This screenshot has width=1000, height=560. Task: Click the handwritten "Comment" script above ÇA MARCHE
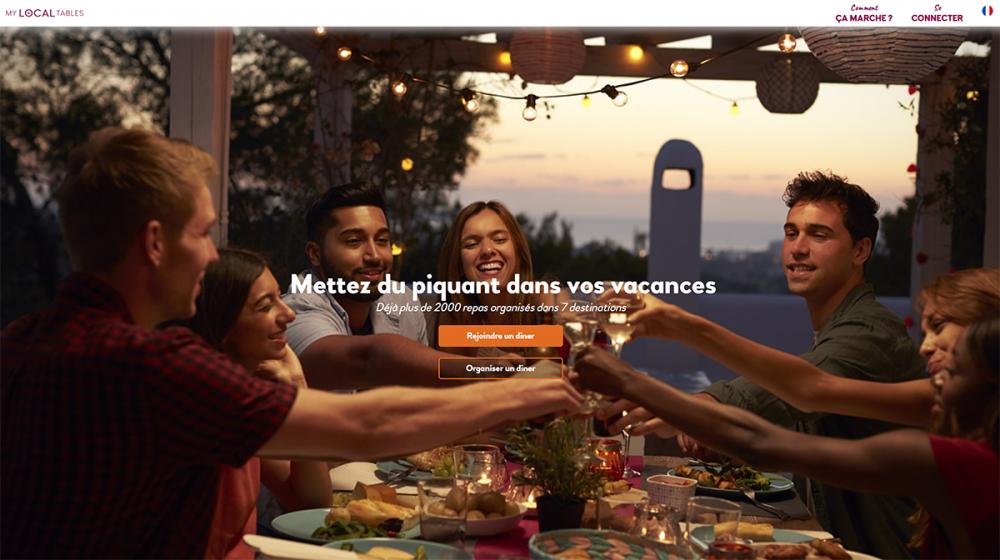point(864,8)
